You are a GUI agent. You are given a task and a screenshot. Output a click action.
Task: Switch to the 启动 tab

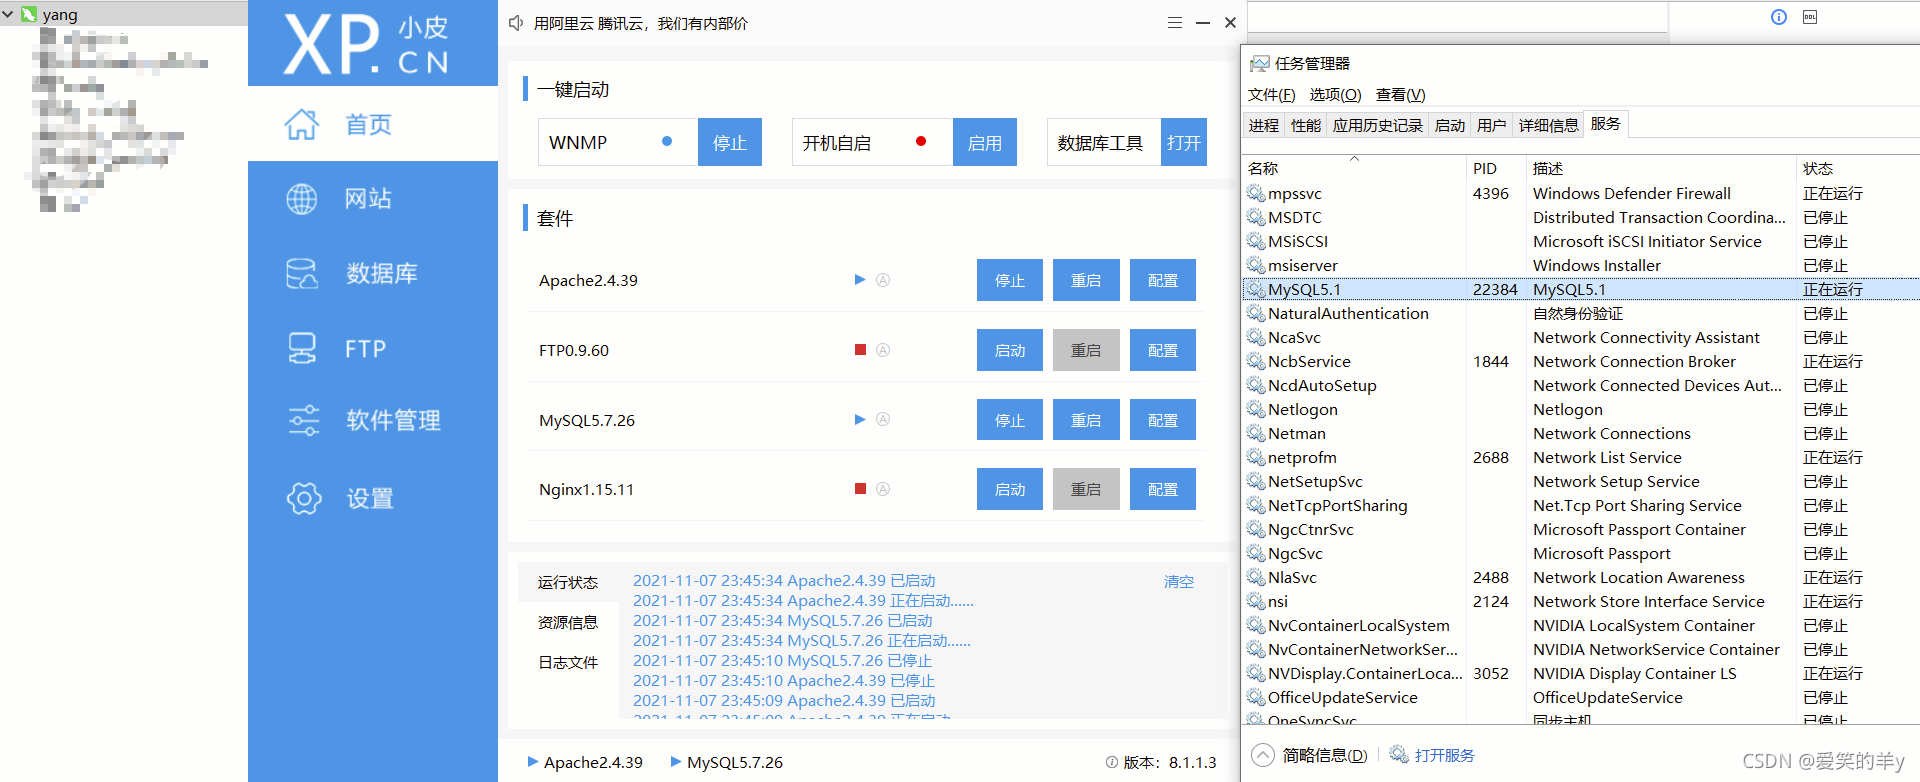[1450, 125]
